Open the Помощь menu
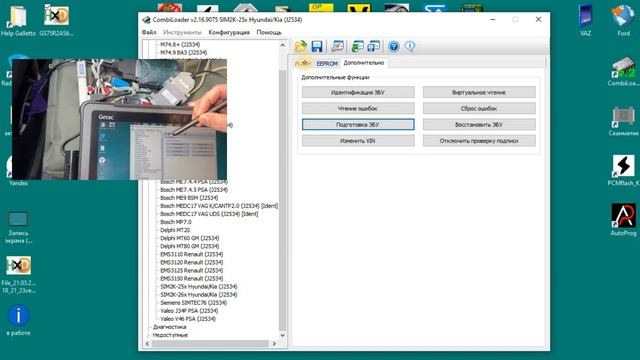Viewport: 640px width, 360px height. [x=269, y=32]
